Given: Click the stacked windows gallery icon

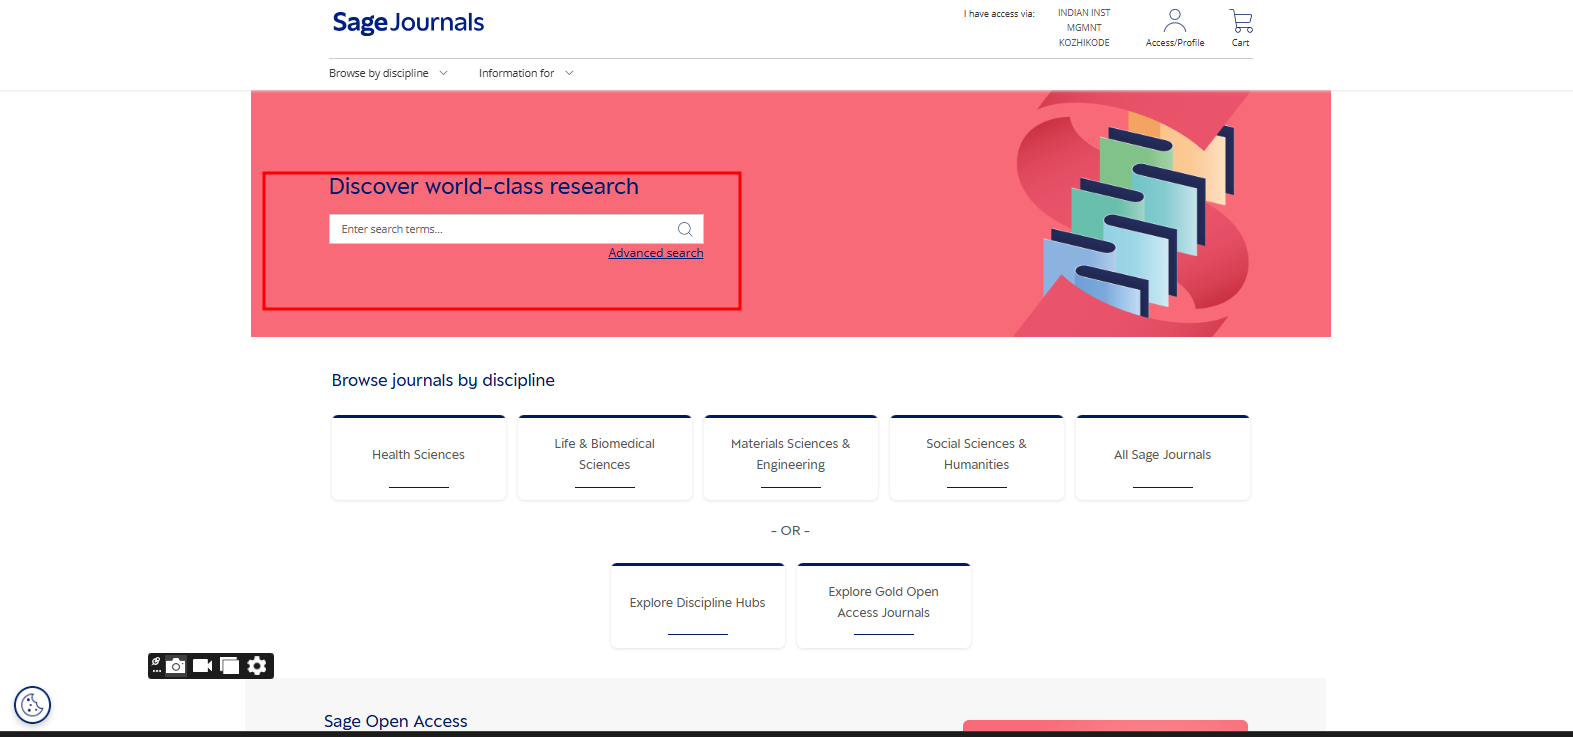Looking at the screenshot, I should [x=230, y=666].
